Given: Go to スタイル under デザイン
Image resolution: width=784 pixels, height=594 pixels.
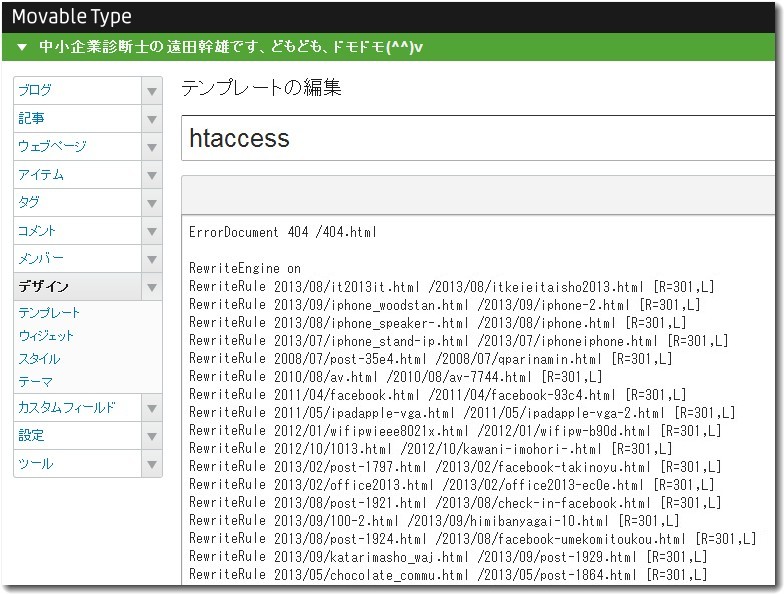Looking at the screenshot, I should [x=39, y=359].
